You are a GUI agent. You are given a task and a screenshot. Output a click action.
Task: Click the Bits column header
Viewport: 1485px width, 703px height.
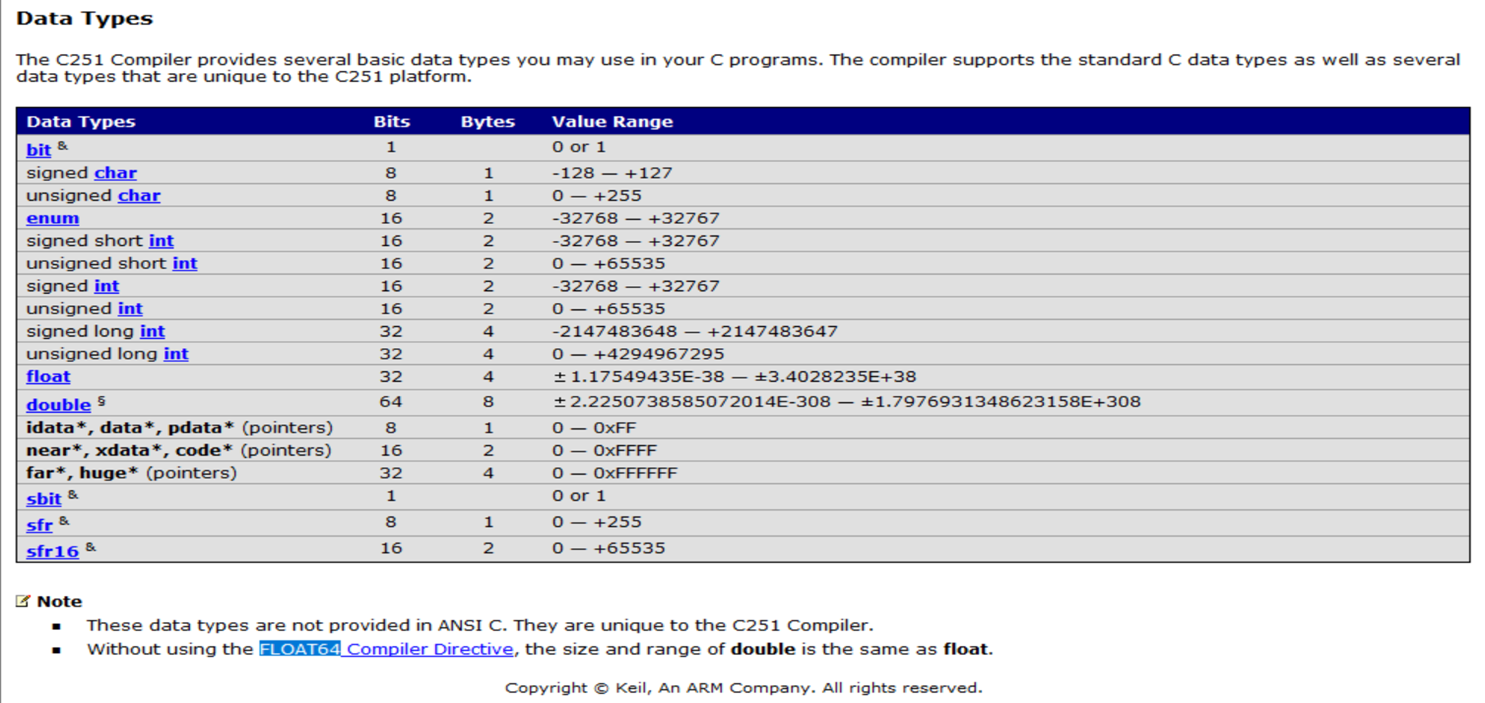[392, 122]
